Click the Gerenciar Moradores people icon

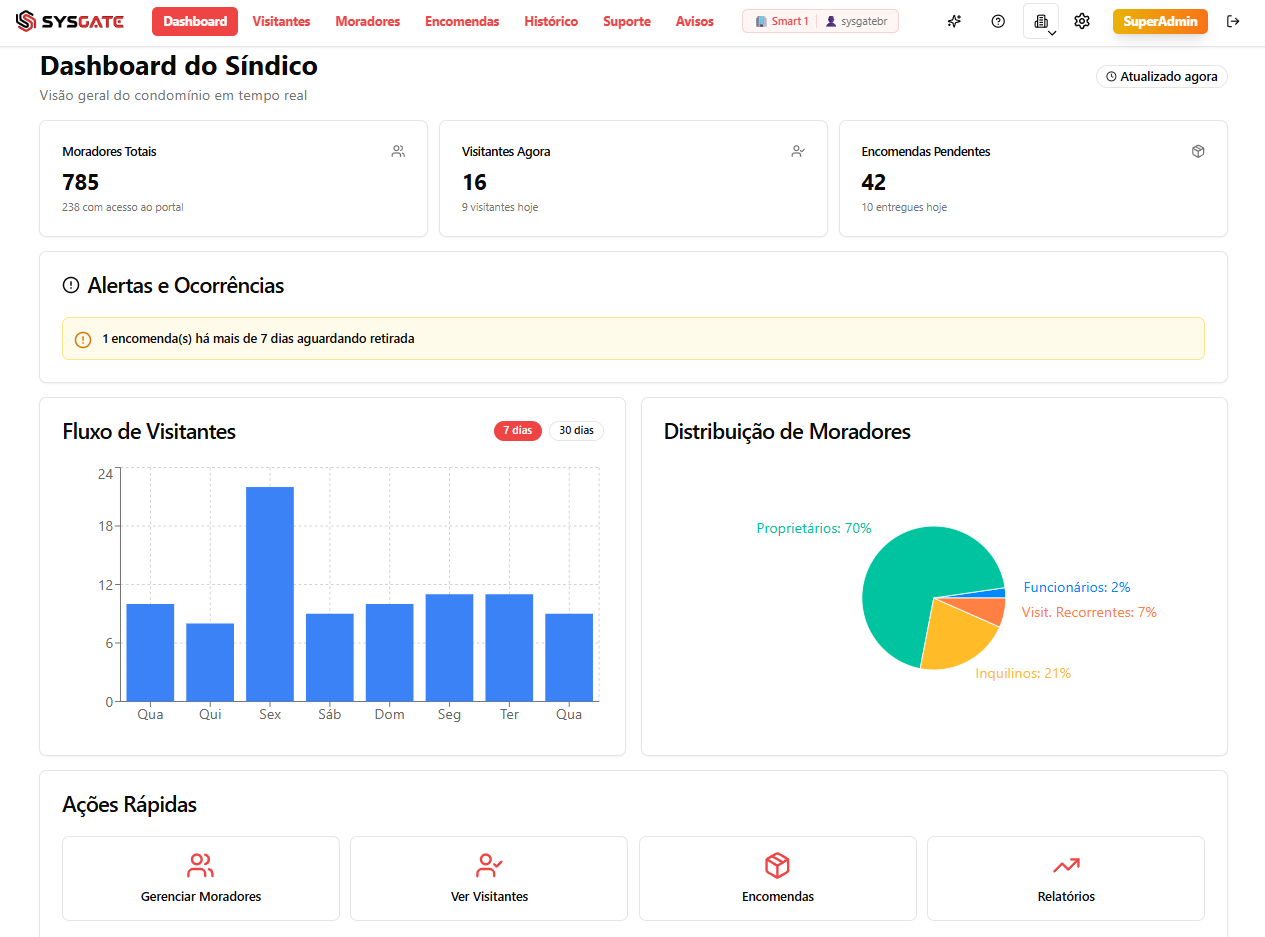[201, 865]
